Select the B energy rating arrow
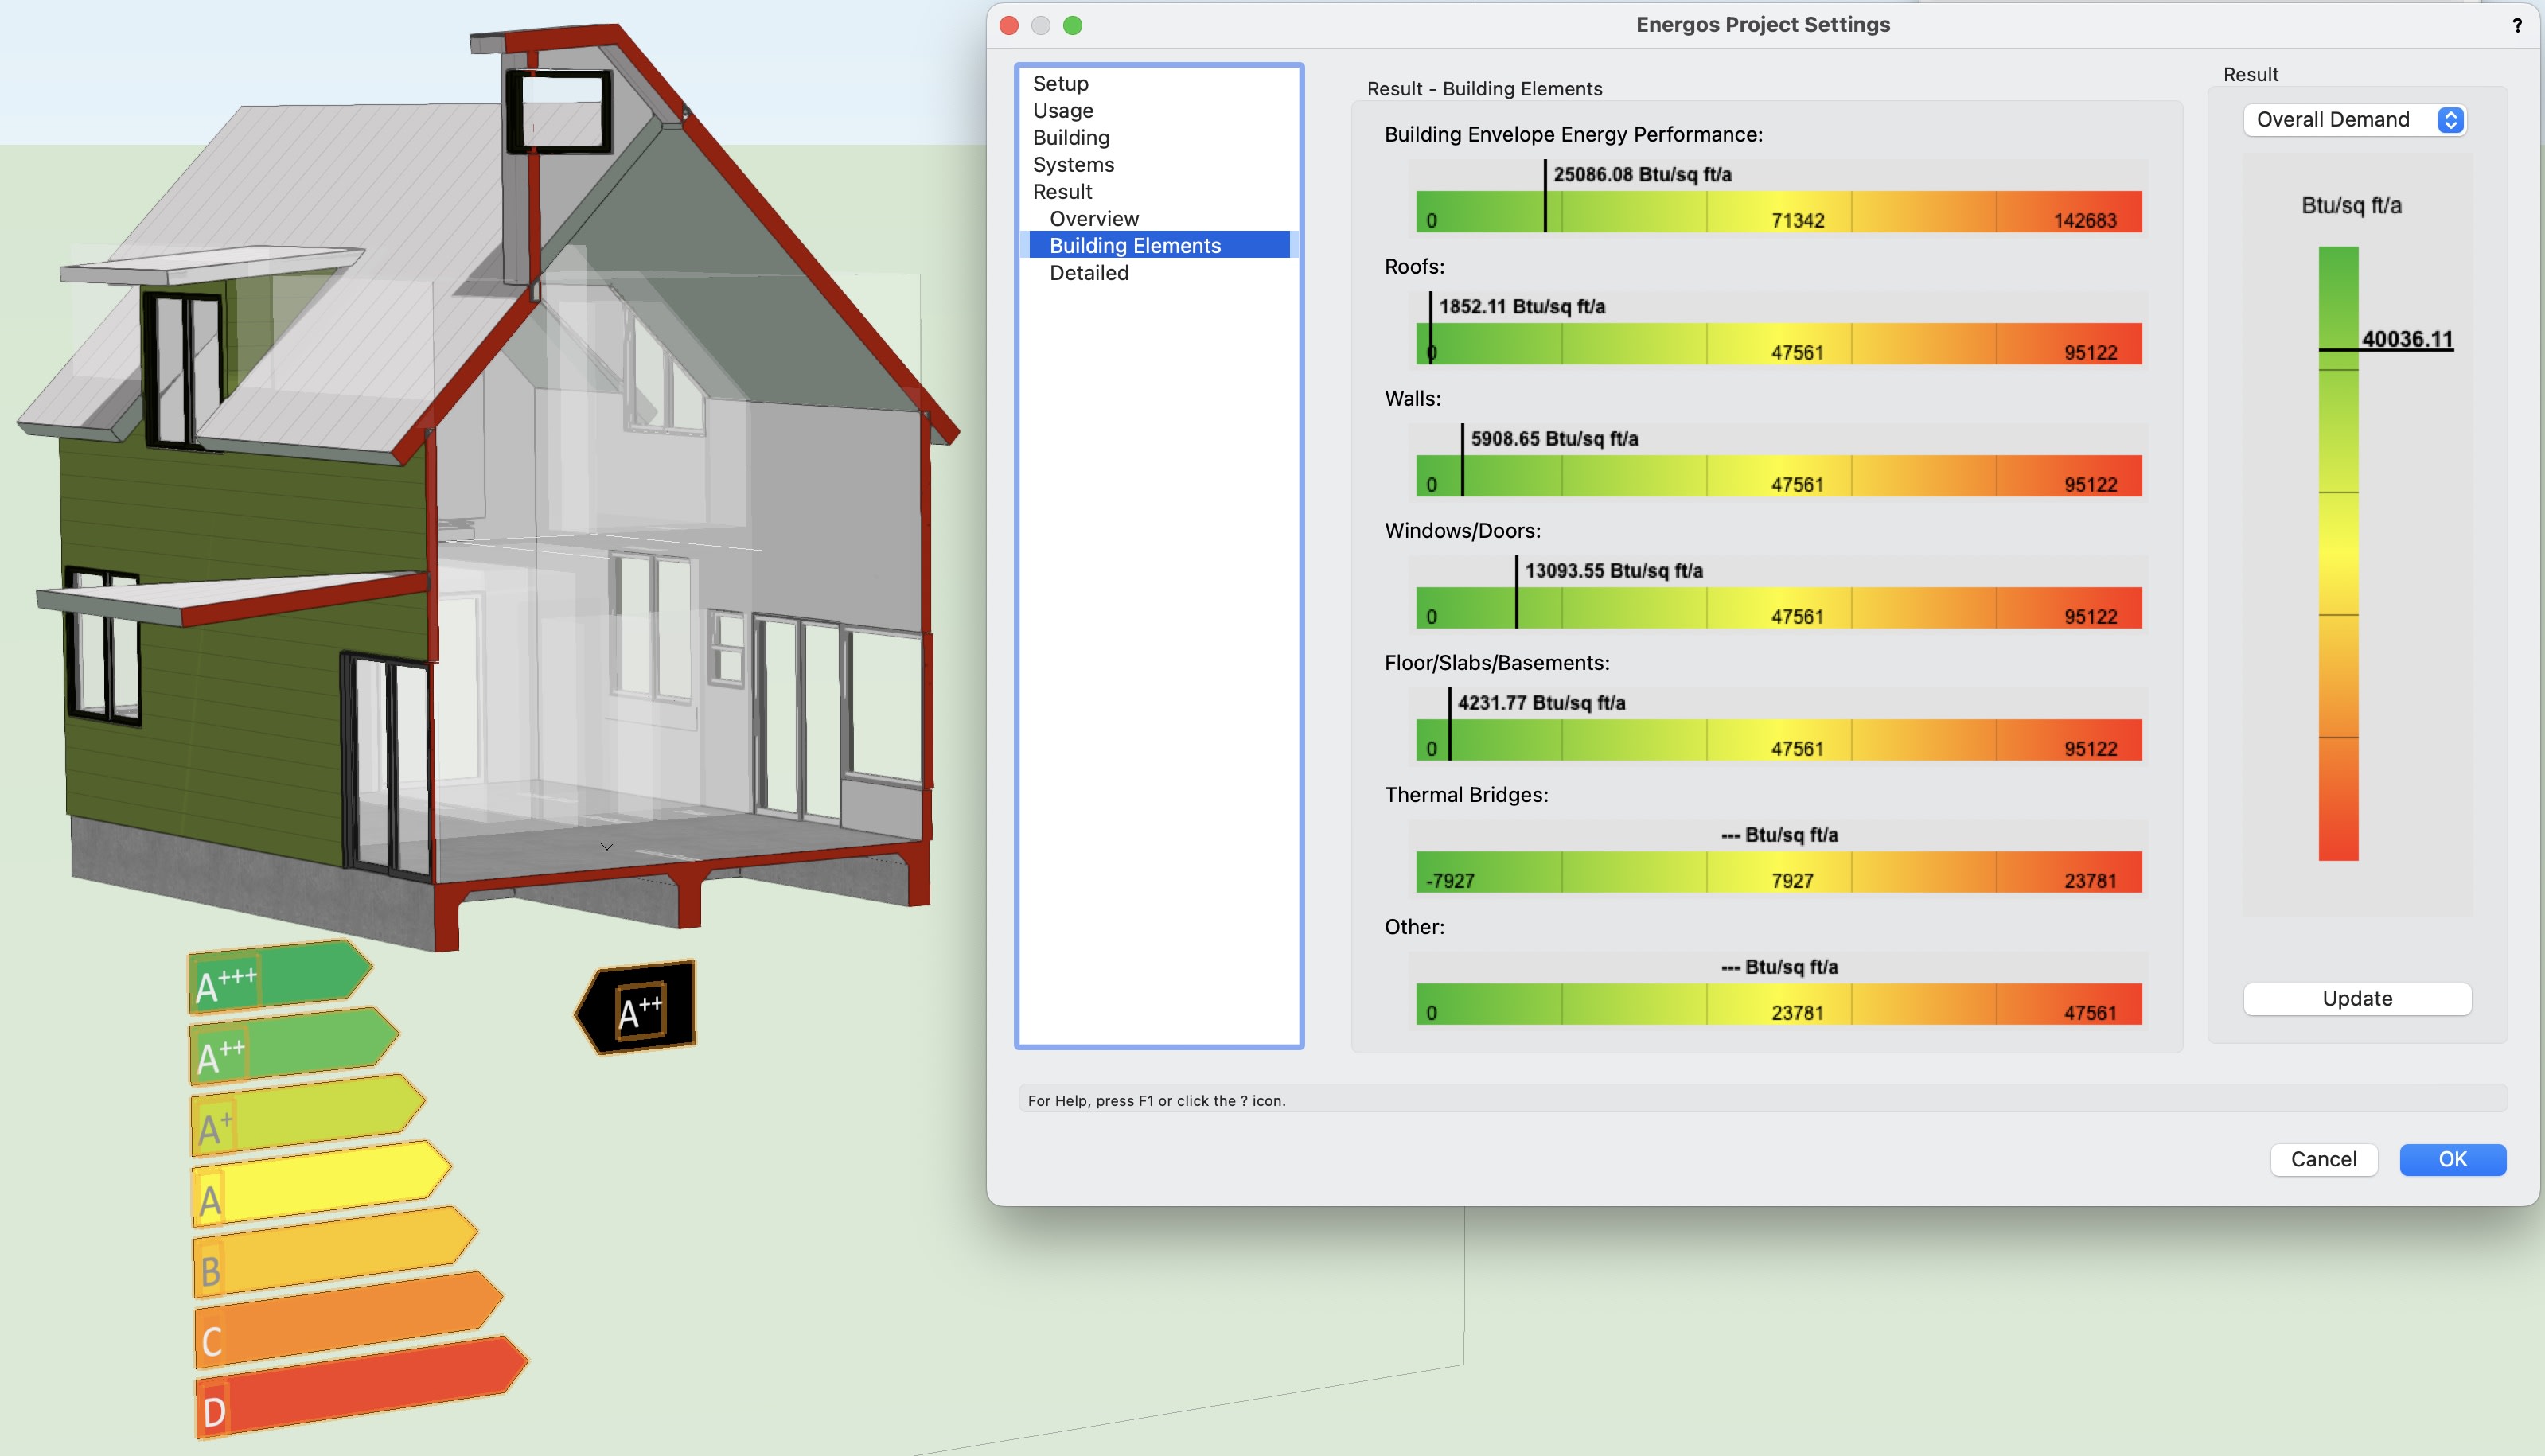The image size is (2545, 1456). pyautogui.click(x=334, y=1252)
